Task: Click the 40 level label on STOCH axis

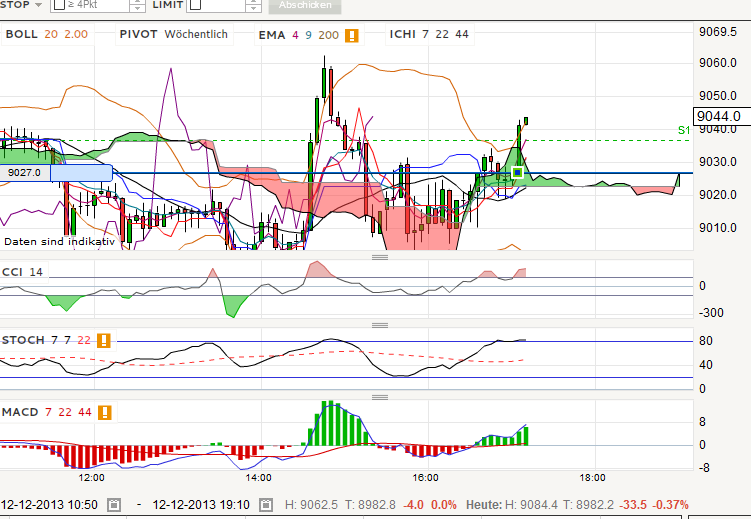Action: [705, 365]
